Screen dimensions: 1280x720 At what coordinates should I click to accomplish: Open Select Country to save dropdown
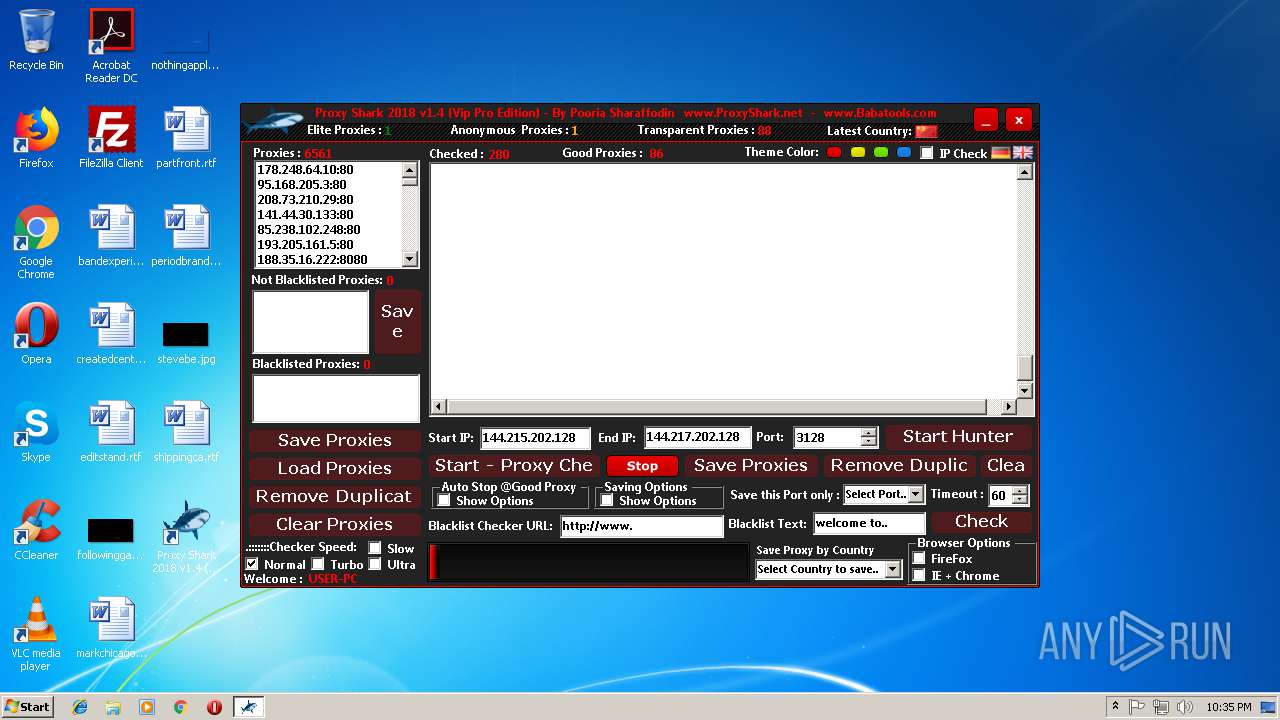point(892,569)
